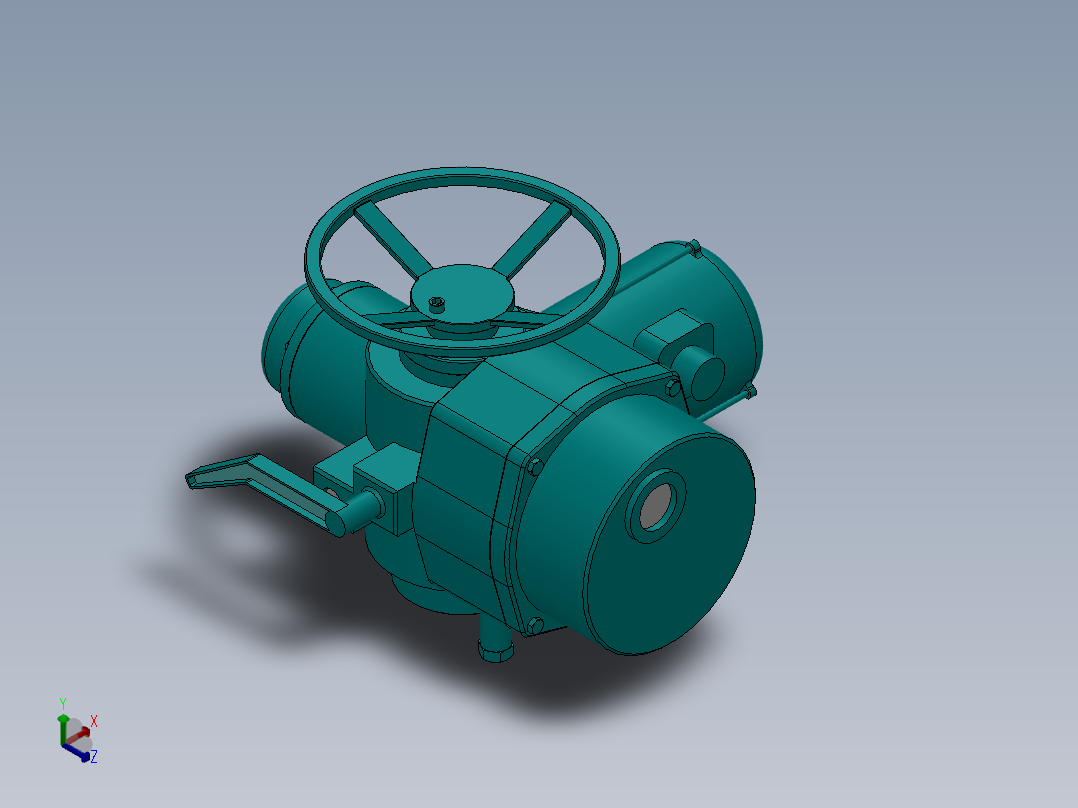This screenshot has width=1078, height=808.
Task: Click the blue Z axis of the triad
Action: [x=77, y=753]
